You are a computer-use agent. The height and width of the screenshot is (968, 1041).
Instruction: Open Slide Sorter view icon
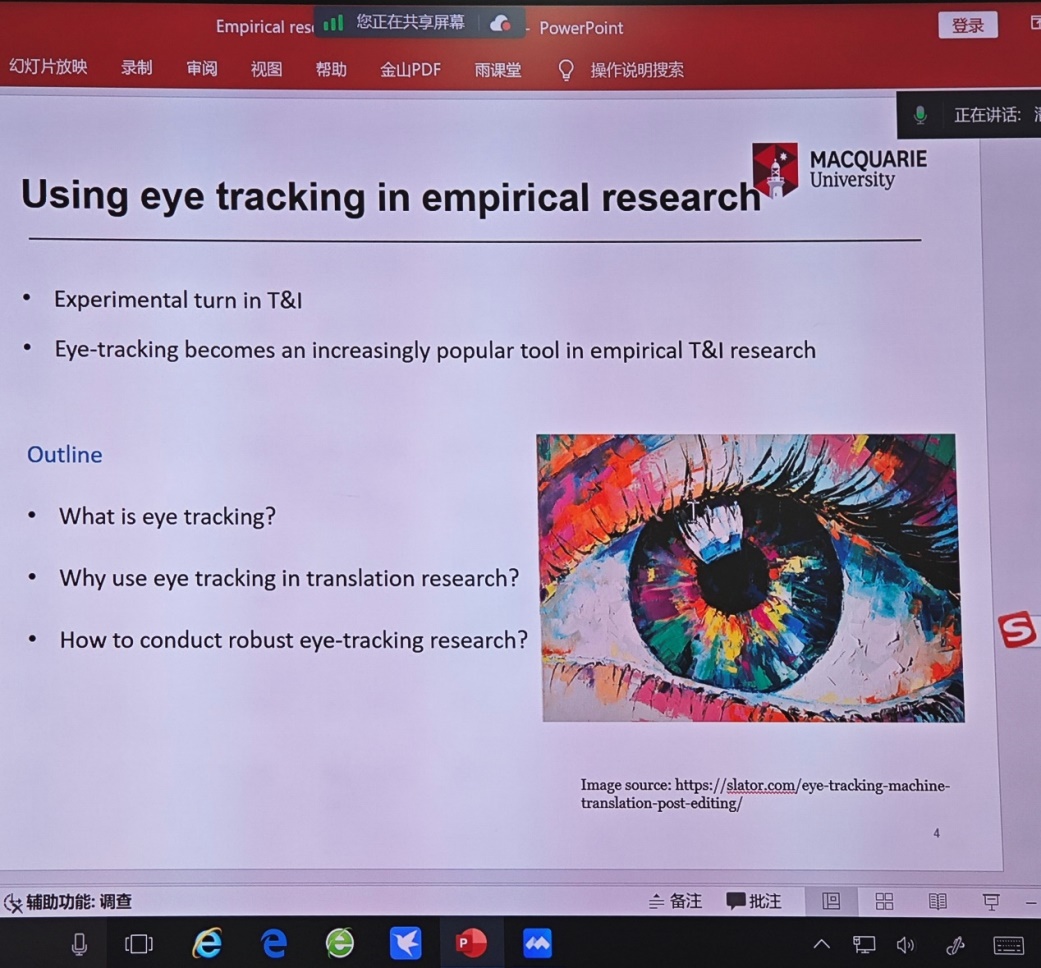tap(884, 902)
